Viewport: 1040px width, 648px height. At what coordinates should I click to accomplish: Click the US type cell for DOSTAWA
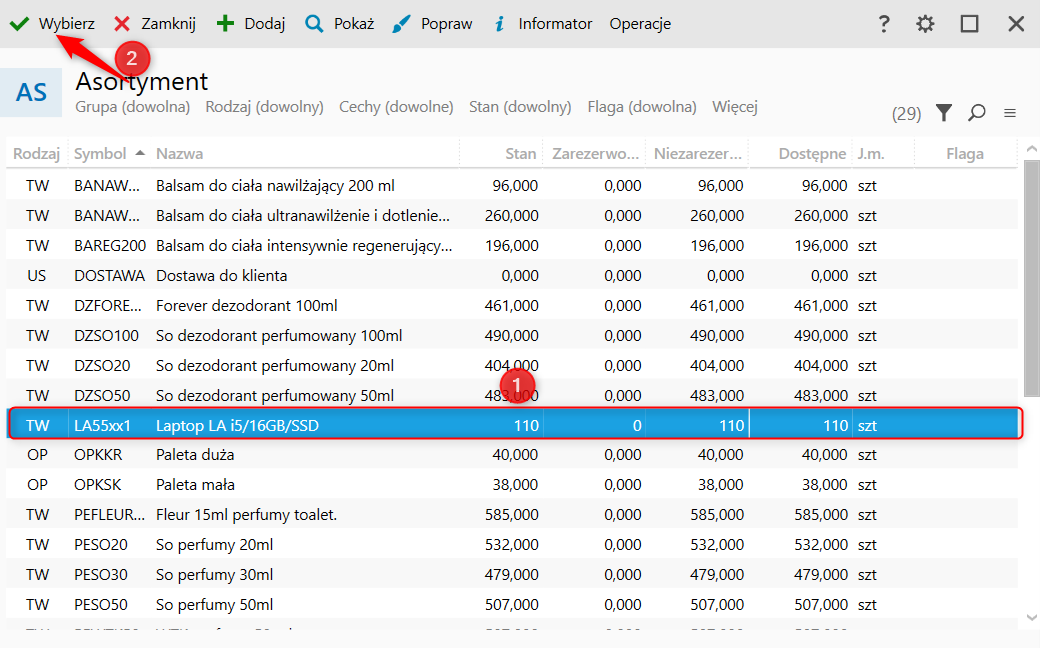[x=36, y=275]
